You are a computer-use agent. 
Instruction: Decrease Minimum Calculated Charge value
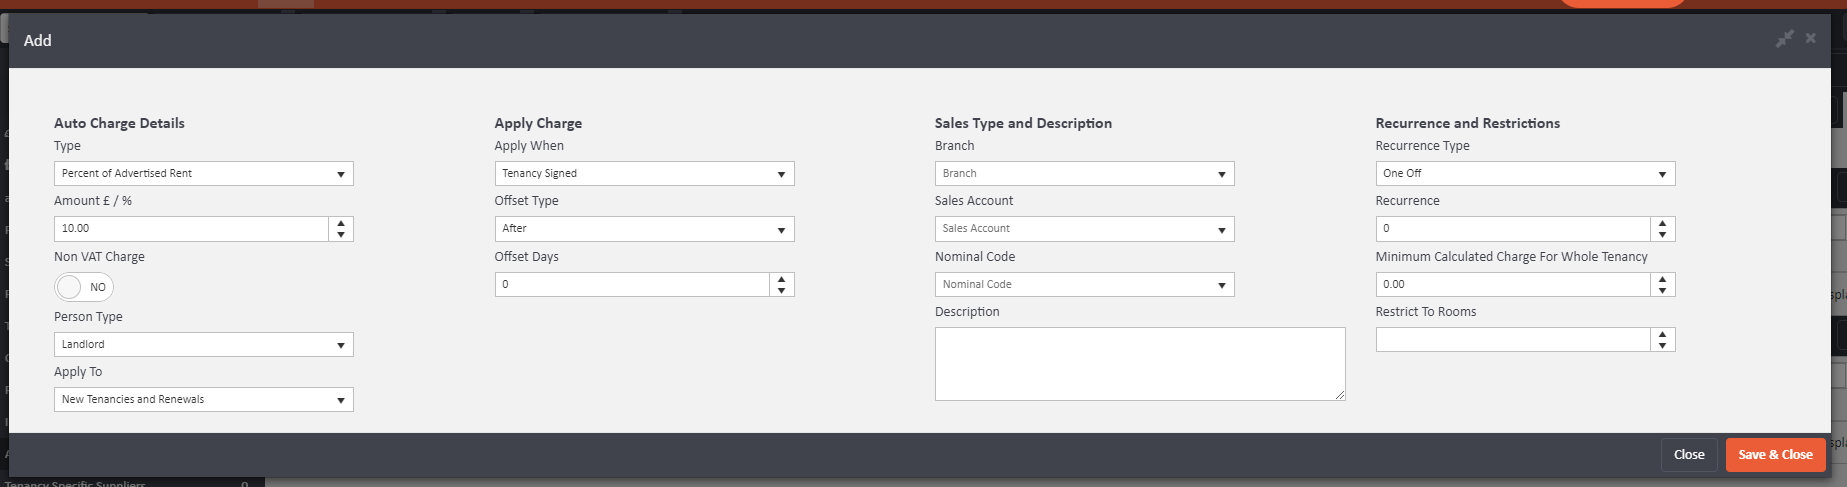[x=1662, y=290]
